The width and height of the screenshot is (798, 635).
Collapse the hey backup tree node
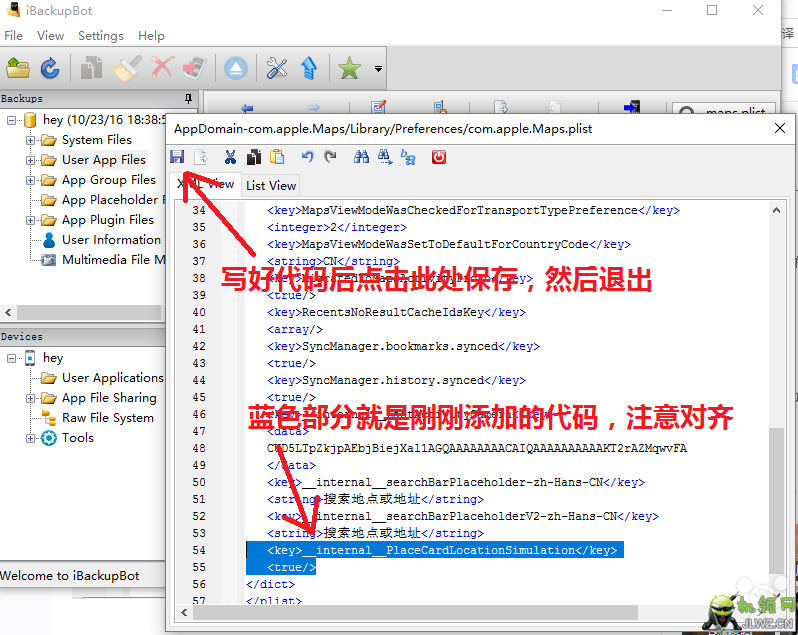(11, 120)
